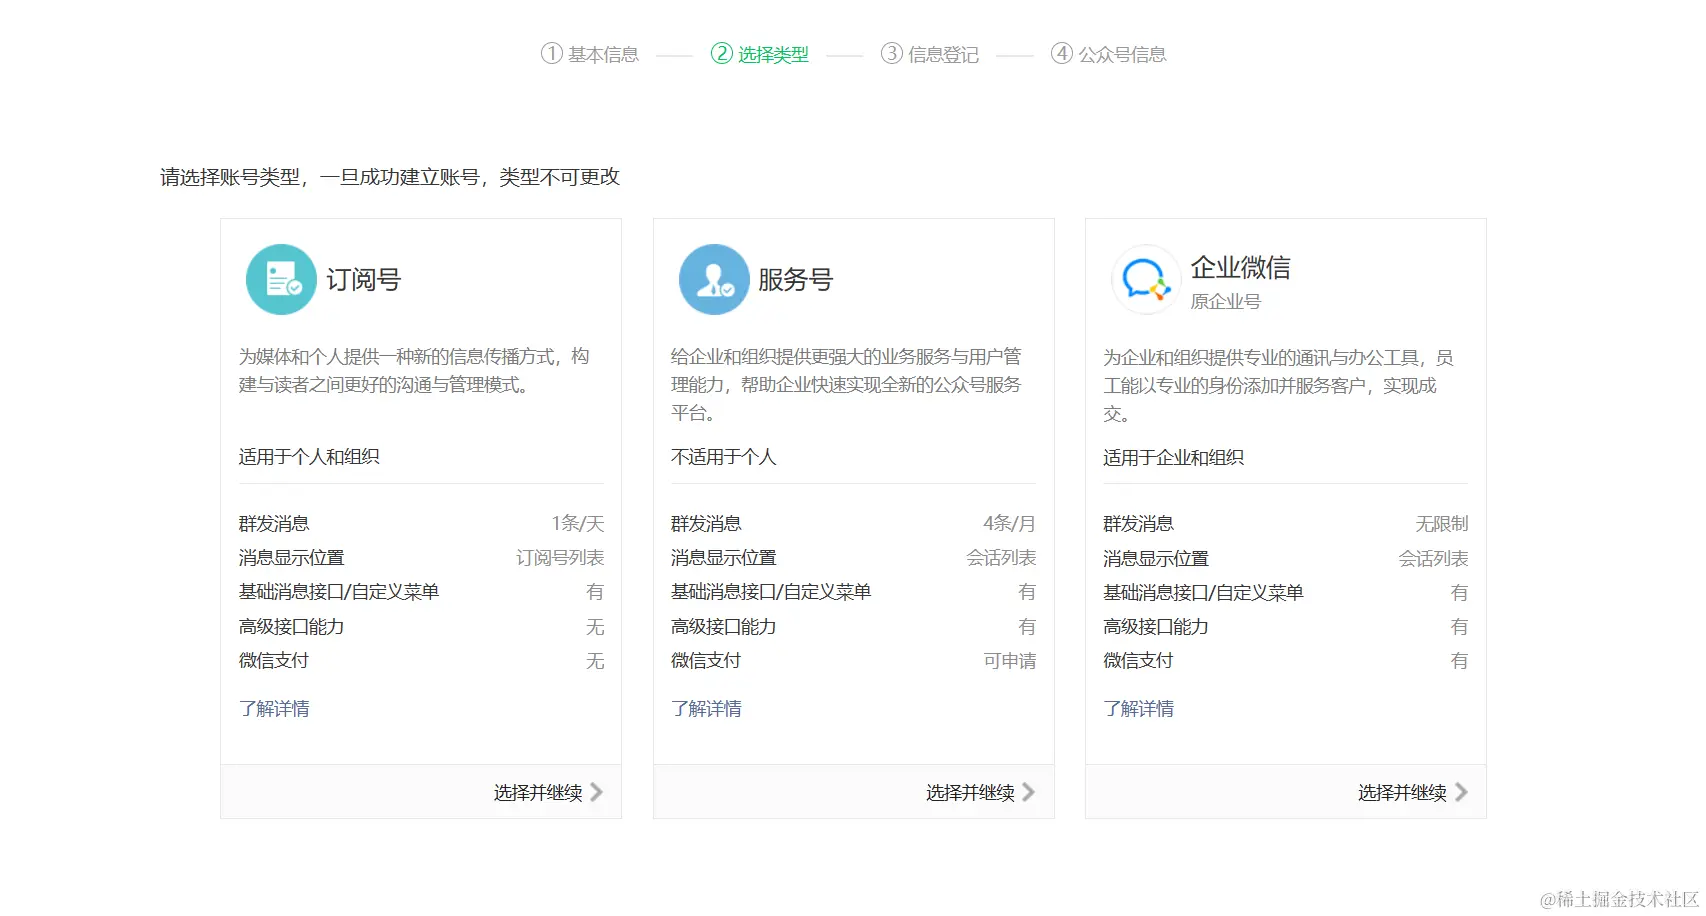Click the arrow in 服务号 card footer
This screenshot has height=916, width=1706.
[x=1029, y=792]
